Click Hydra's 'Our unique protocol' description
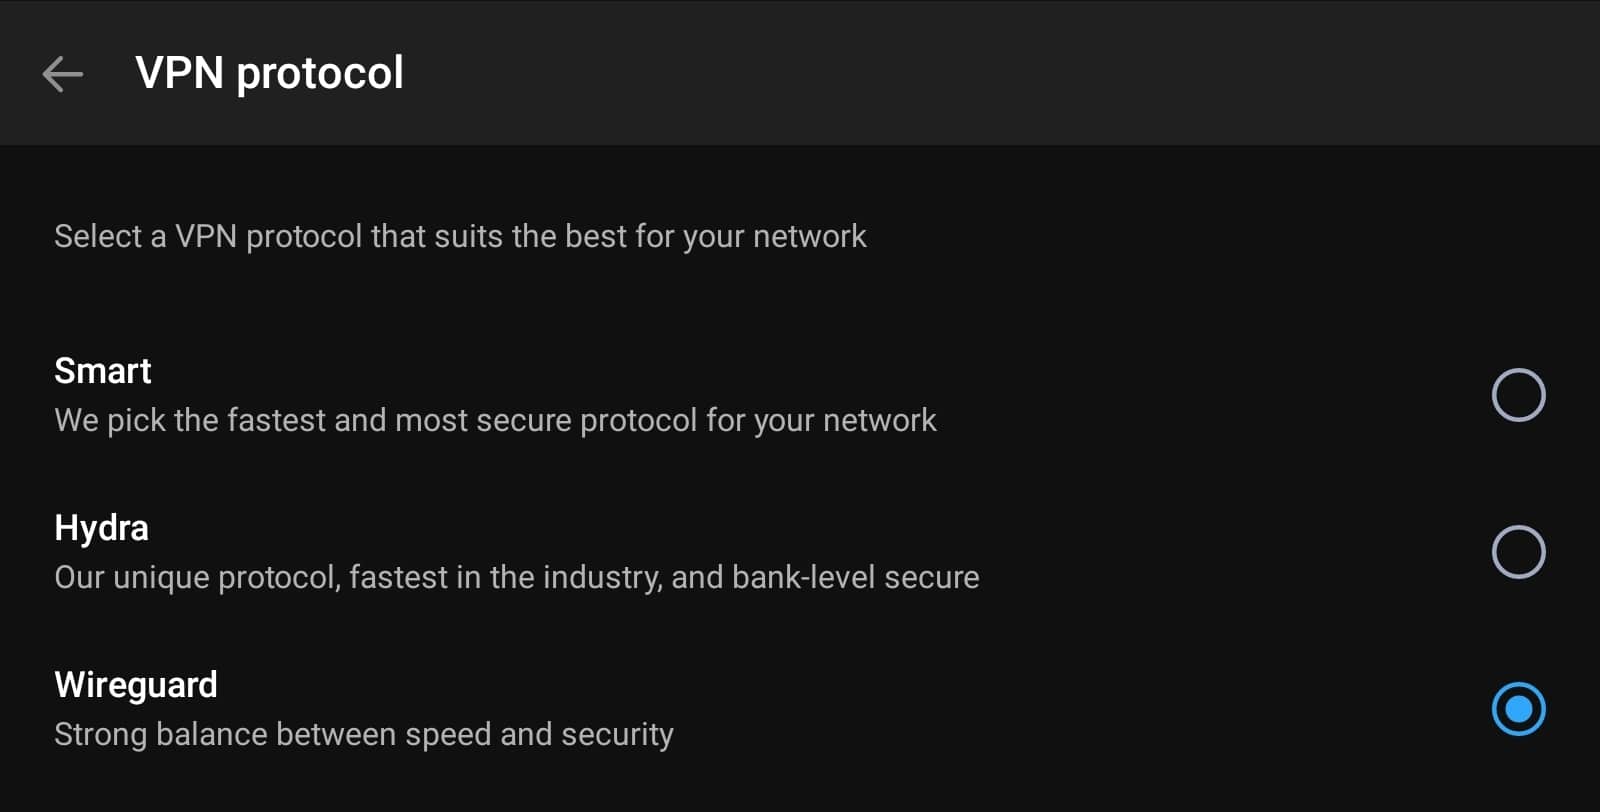The image size is (1600, 812). [517, 577]
